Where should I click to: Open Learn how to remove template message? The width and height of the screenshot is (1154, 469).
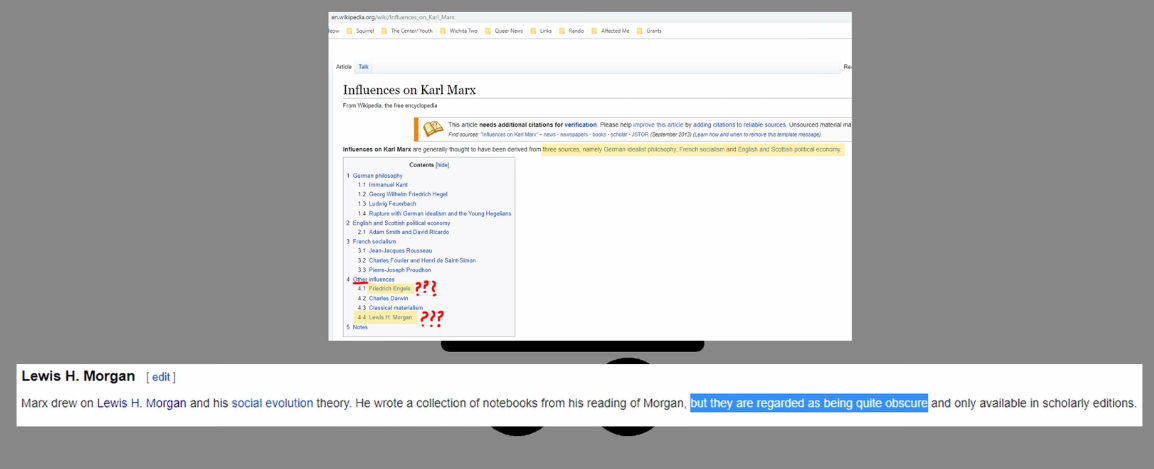(x=757, y=135)
